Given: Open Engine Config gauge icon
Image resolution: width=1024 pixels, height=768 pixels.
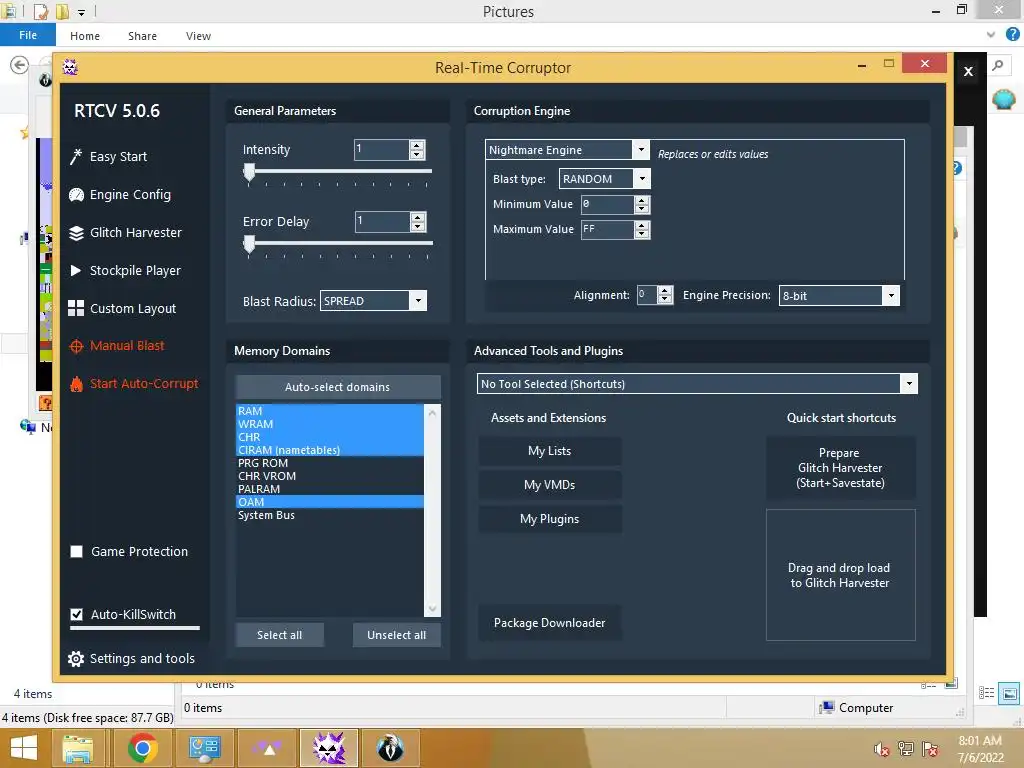Looking at the screenshot, I should [76, 195].
